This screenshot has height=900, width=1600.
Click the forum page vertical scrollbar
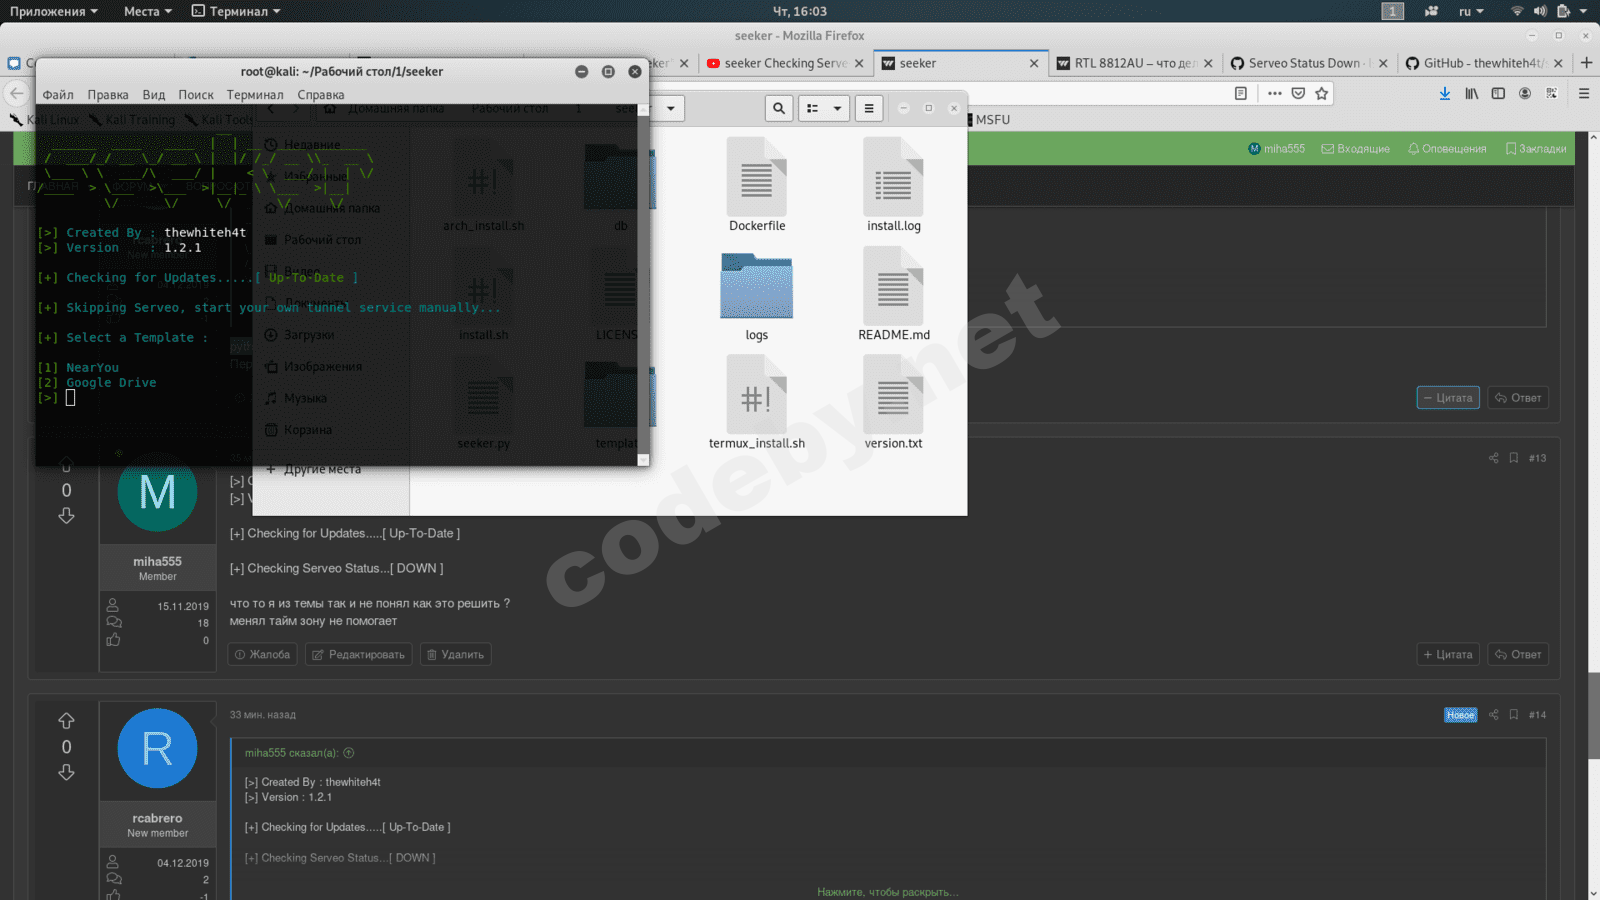[1593, 716]
